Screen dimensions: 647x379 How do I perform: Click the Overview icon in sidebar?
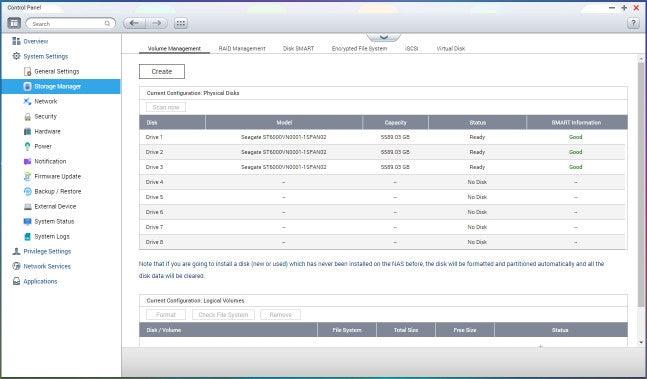coord(17,41)
